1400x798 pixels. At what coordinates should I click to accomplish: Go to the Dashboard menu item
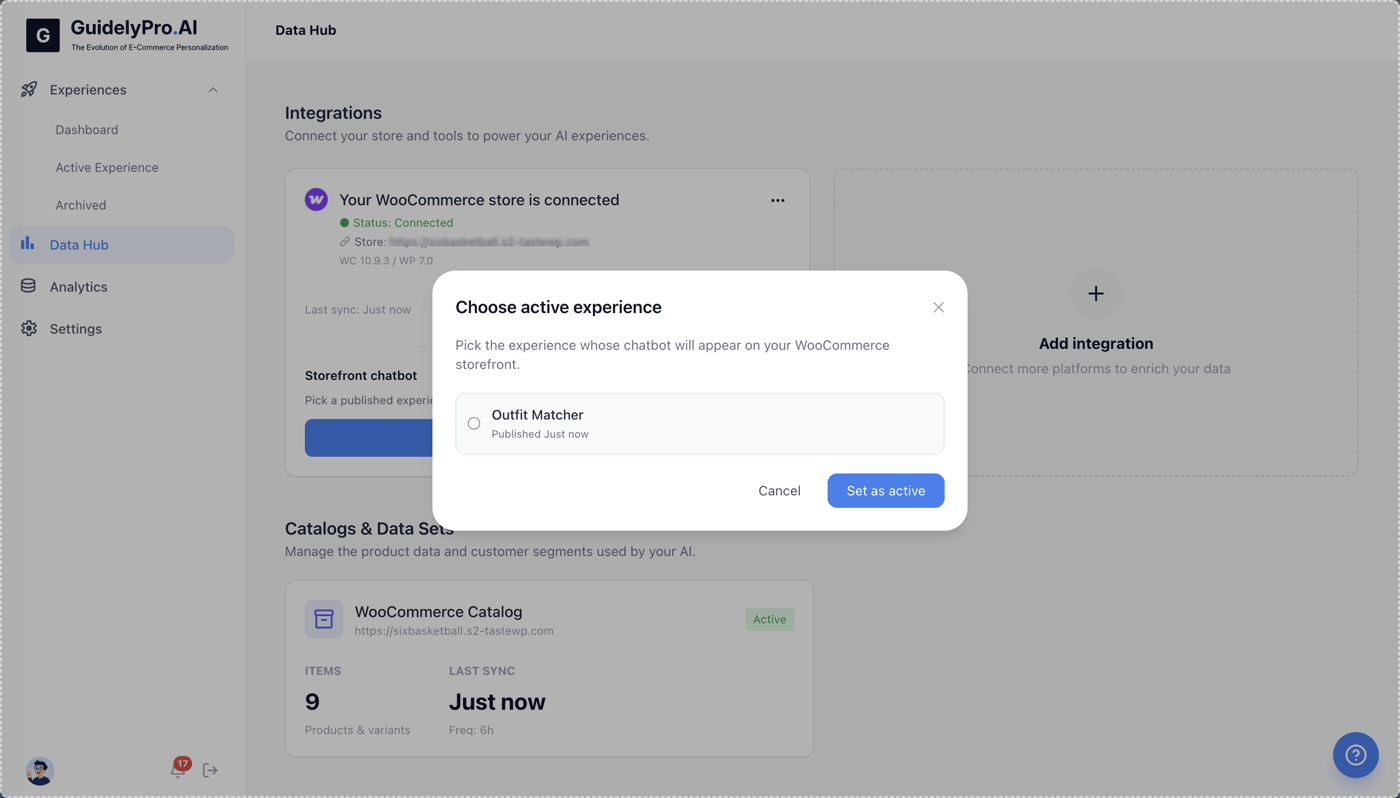point(87,130)
